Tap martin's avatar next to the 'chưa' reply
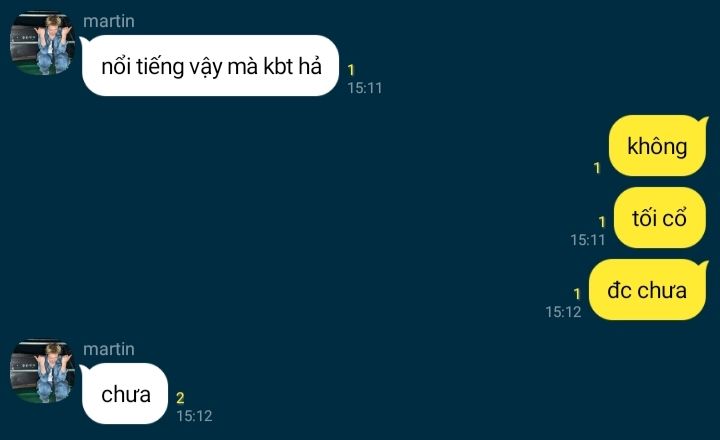The image size is (720, 440). 42,371
